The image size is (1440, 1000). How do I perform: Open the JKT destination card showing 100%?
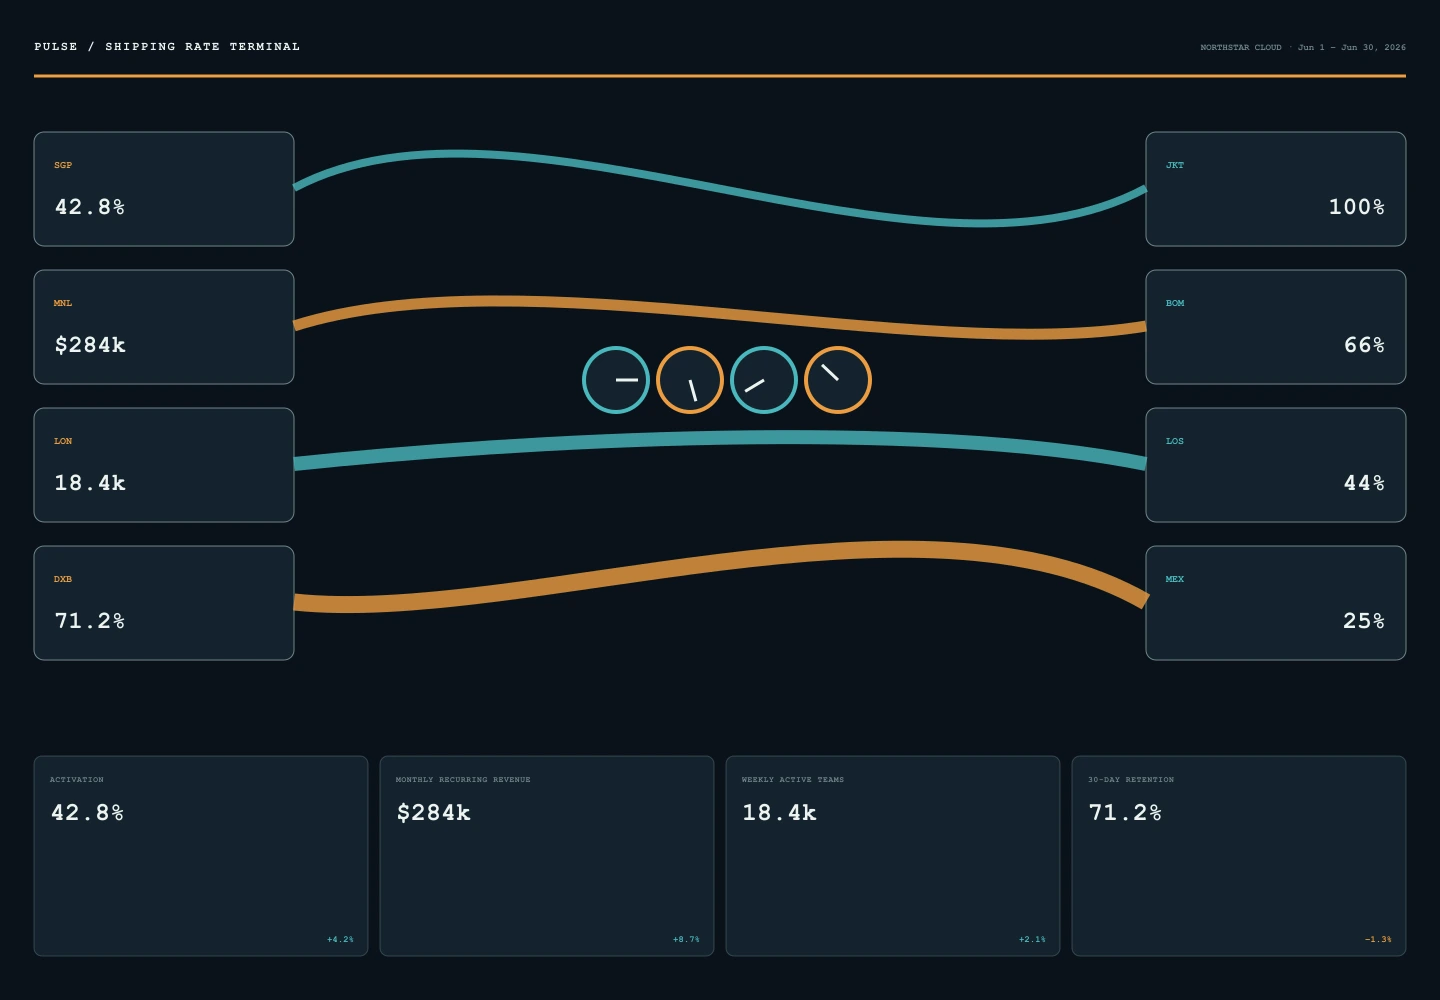(x=1276, y=189)
